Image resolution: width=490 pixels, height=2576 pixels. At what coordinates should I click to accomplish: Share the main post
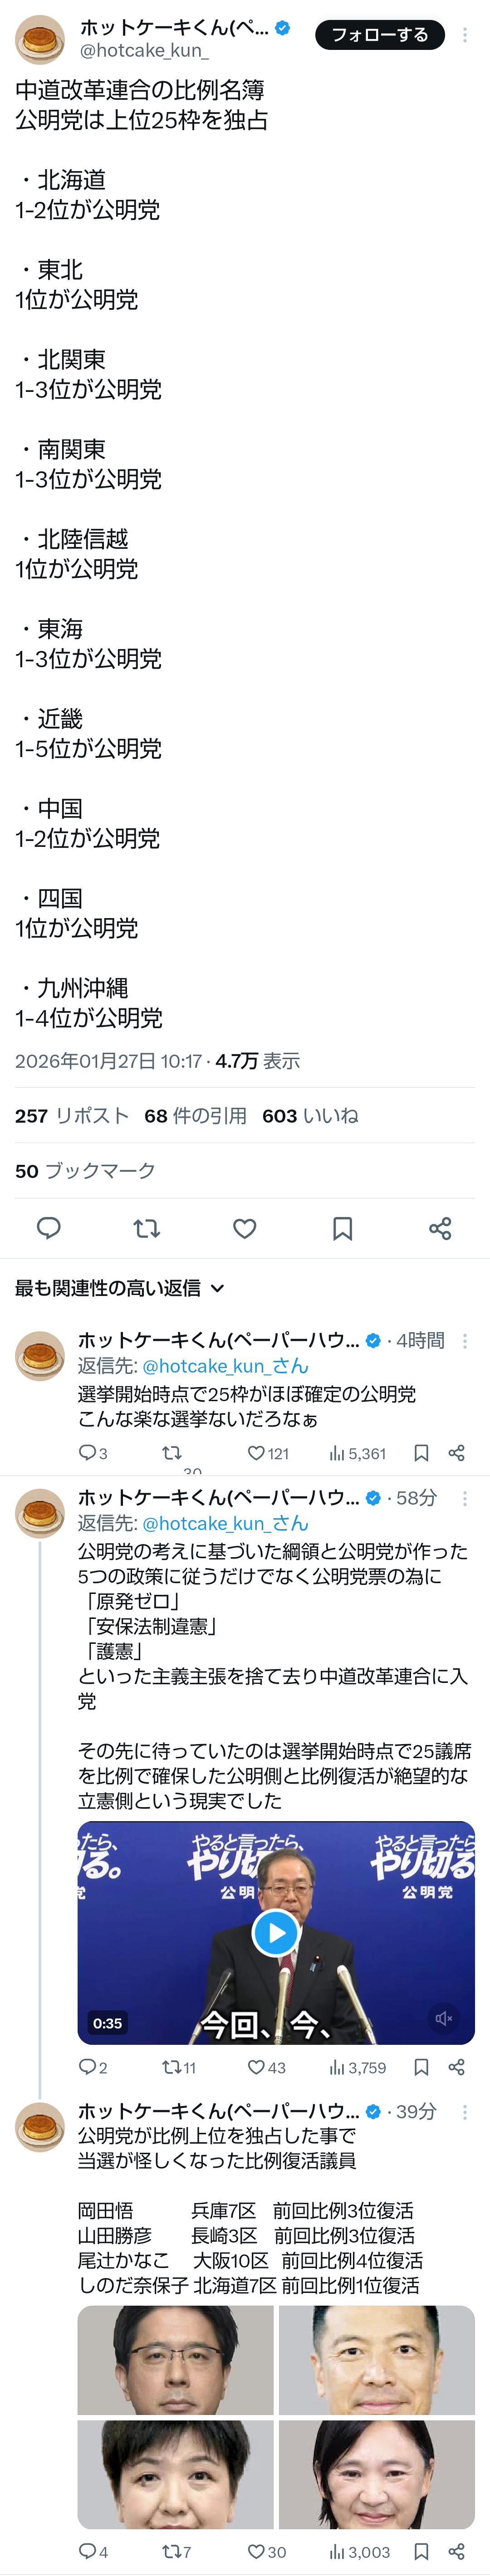(x=440, y=1228)
